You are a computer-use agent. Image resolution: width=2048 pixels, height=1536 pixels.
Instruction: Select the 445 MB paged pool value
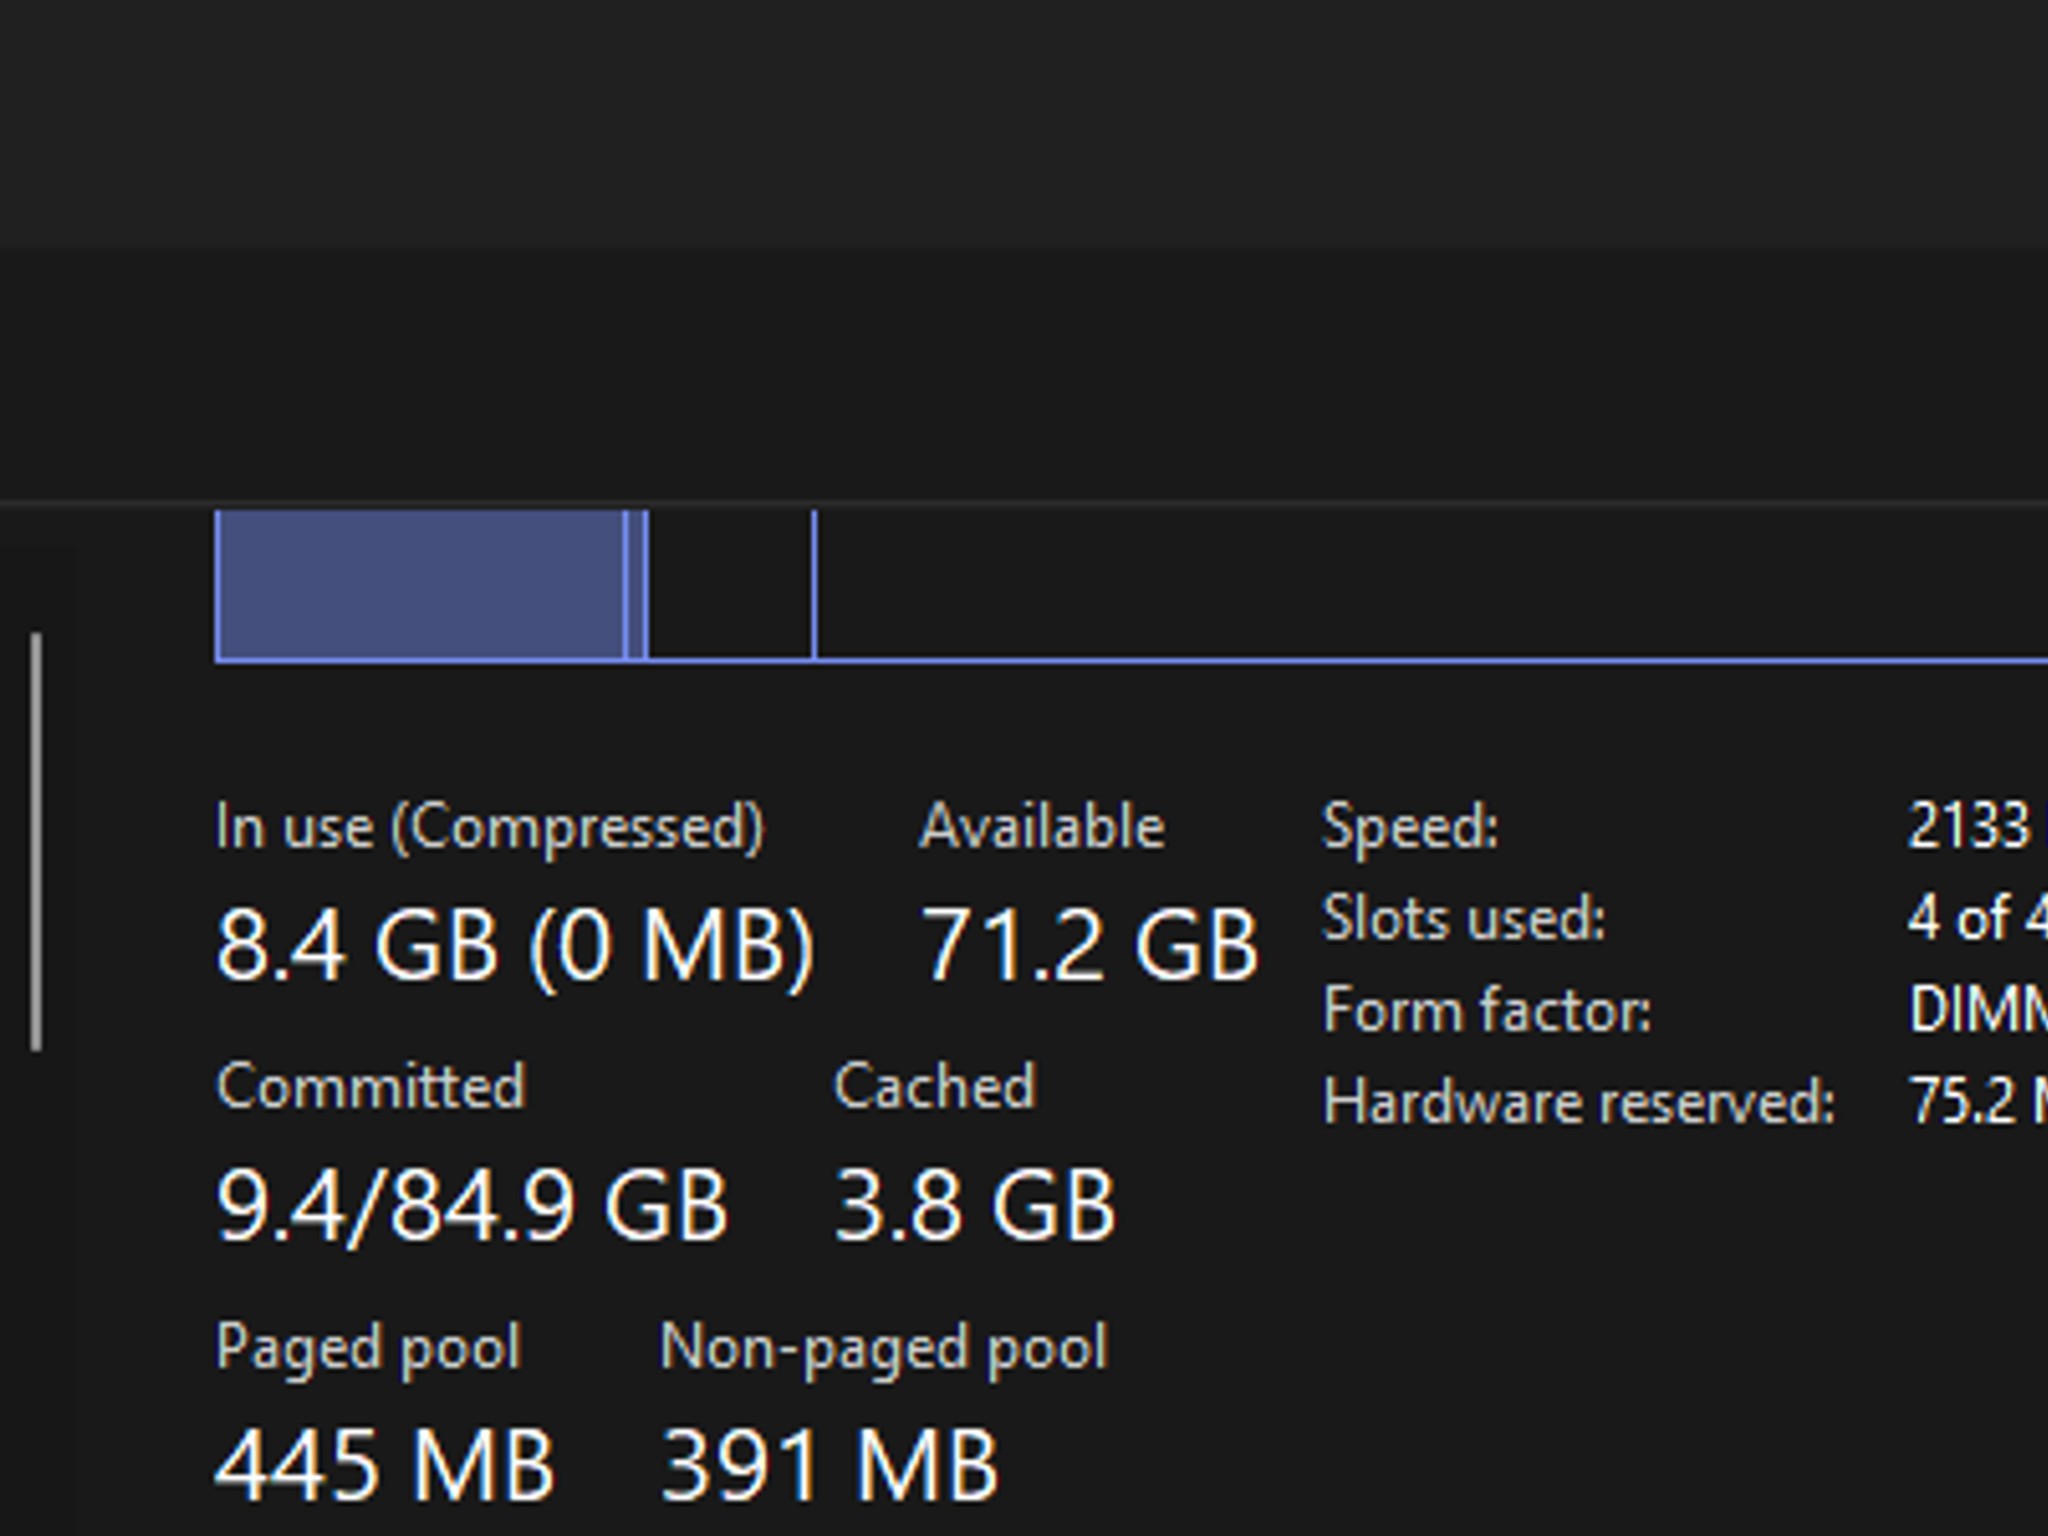[384, 1465]
